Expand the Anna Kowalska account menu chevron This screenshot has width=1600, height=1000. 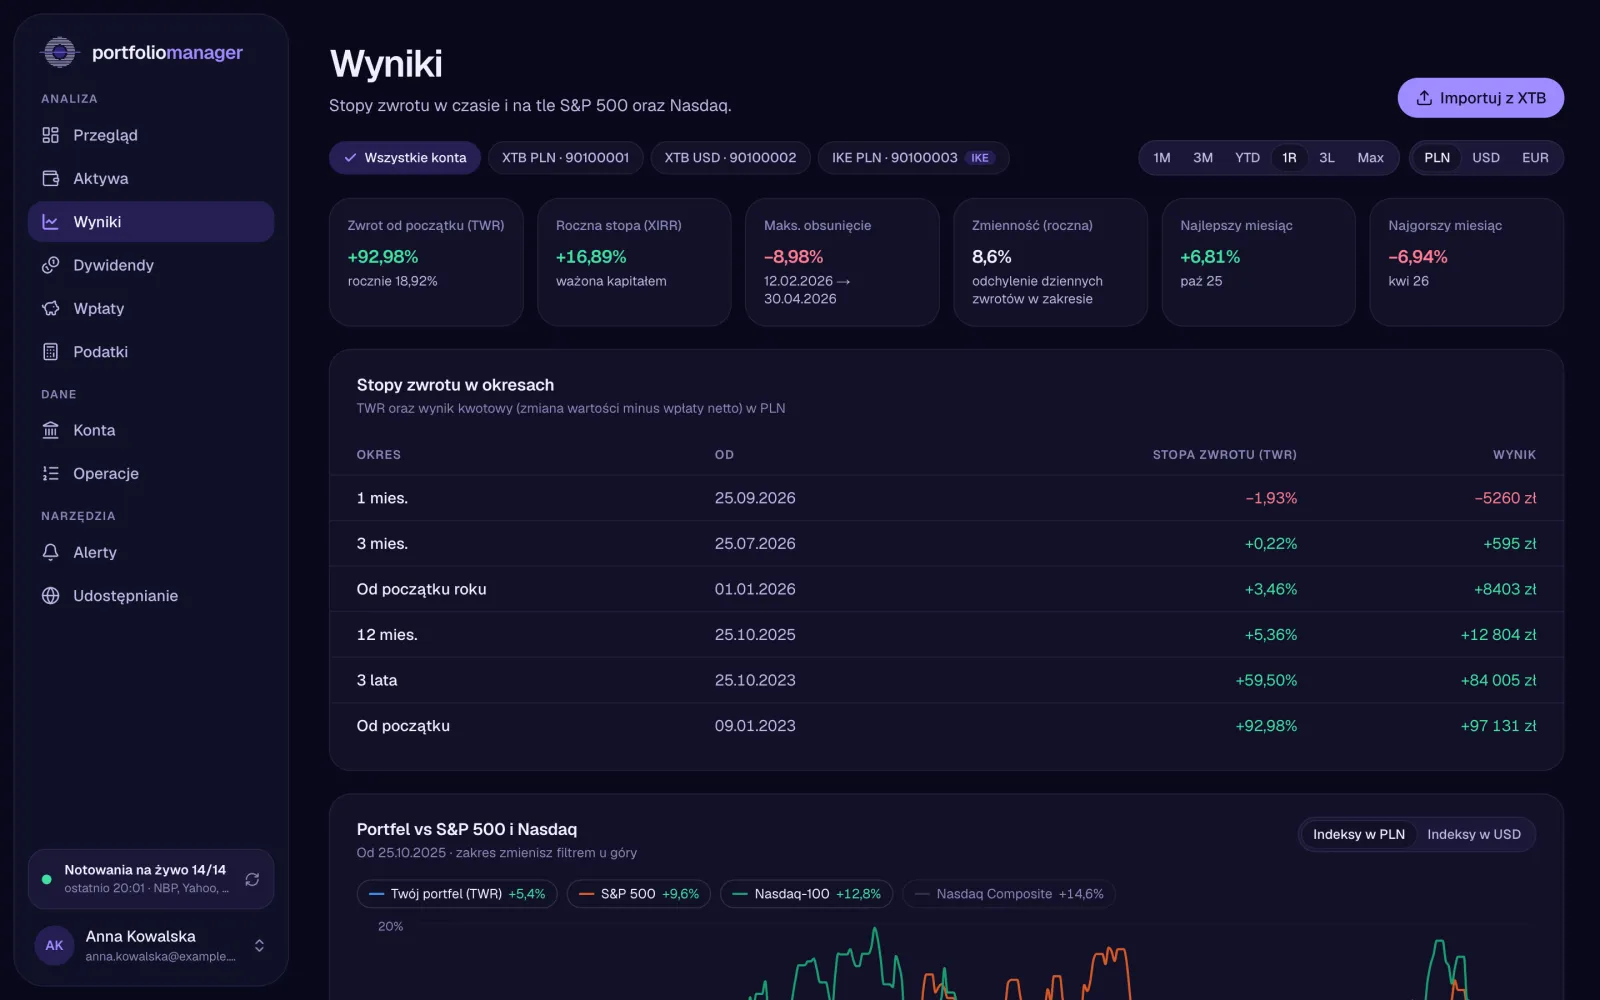pos(259,945)
